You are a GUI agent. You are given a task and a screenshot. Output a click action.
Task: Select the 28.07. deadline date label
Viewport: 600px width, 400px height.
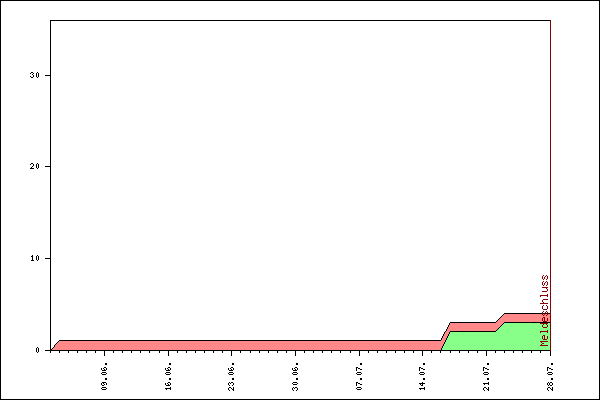549,372
